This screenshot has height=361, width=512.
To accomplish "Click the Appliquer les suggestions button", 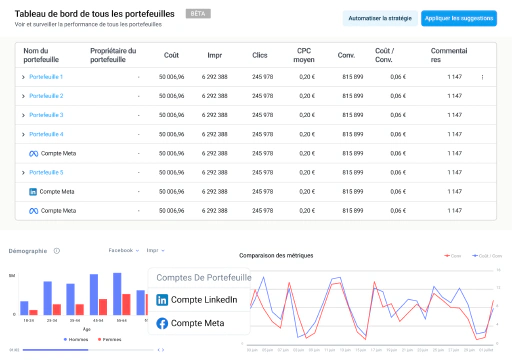I will pyautogui.click(x=459, y=18).
